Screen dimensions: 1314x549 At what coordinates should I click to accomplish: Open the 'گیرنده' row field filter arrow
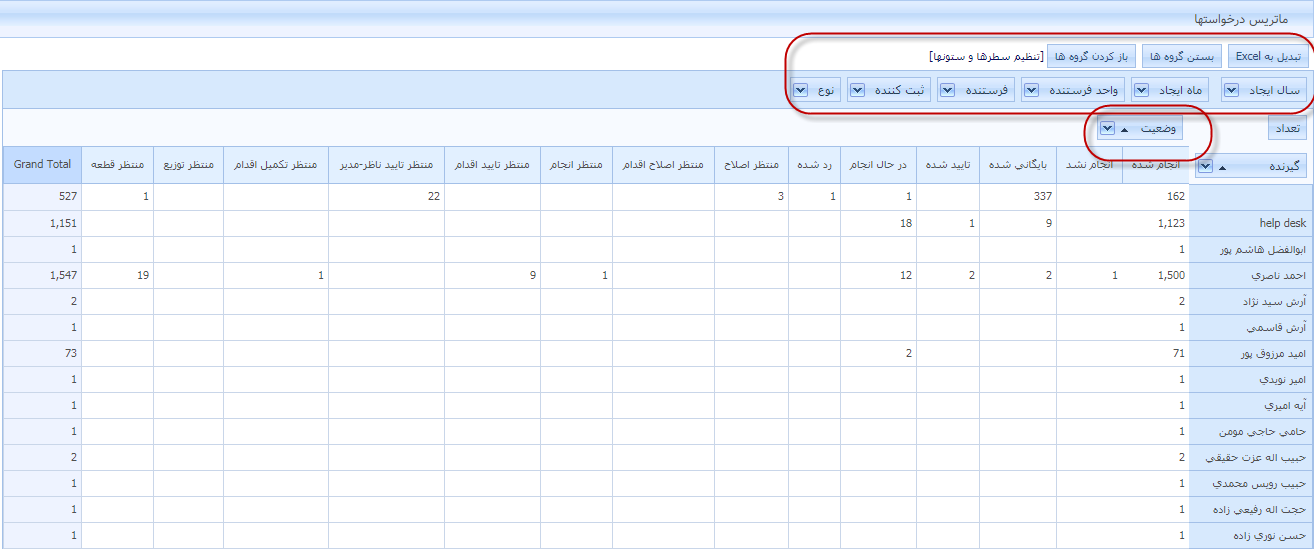[1205, 166]
